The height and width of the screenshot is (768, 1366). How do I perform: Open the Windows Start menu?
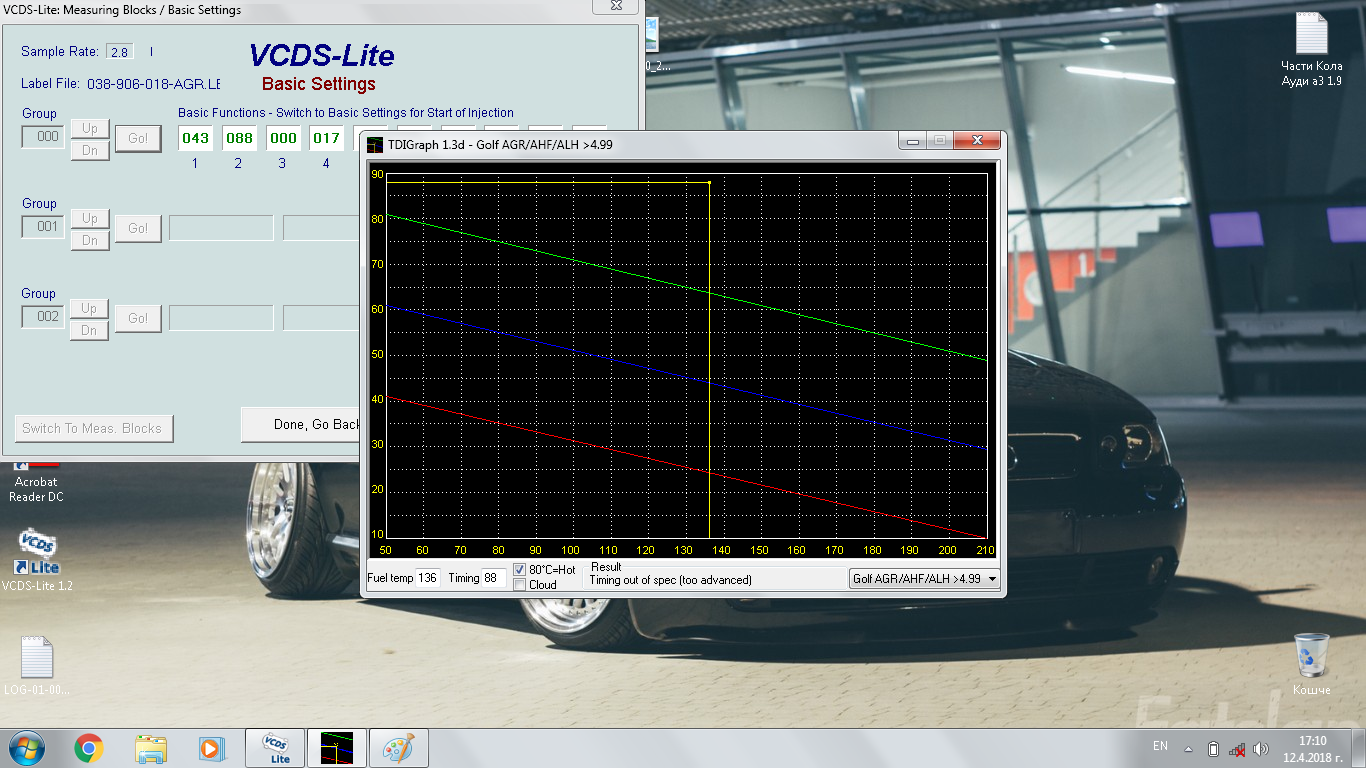point(27,748)
